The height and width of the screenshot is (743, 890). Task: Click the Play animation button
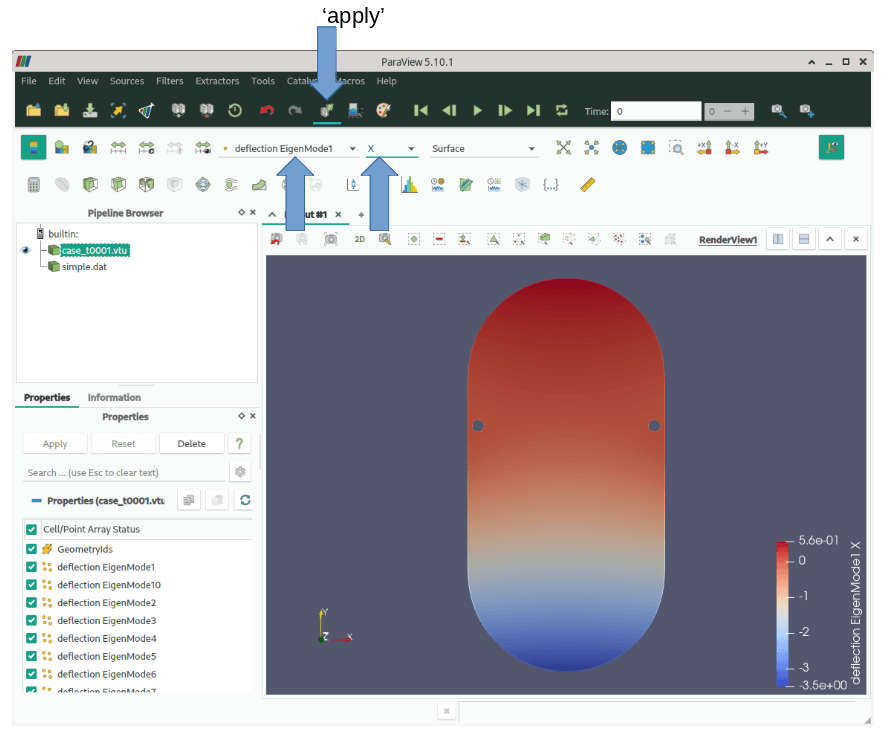pos(477,110)
